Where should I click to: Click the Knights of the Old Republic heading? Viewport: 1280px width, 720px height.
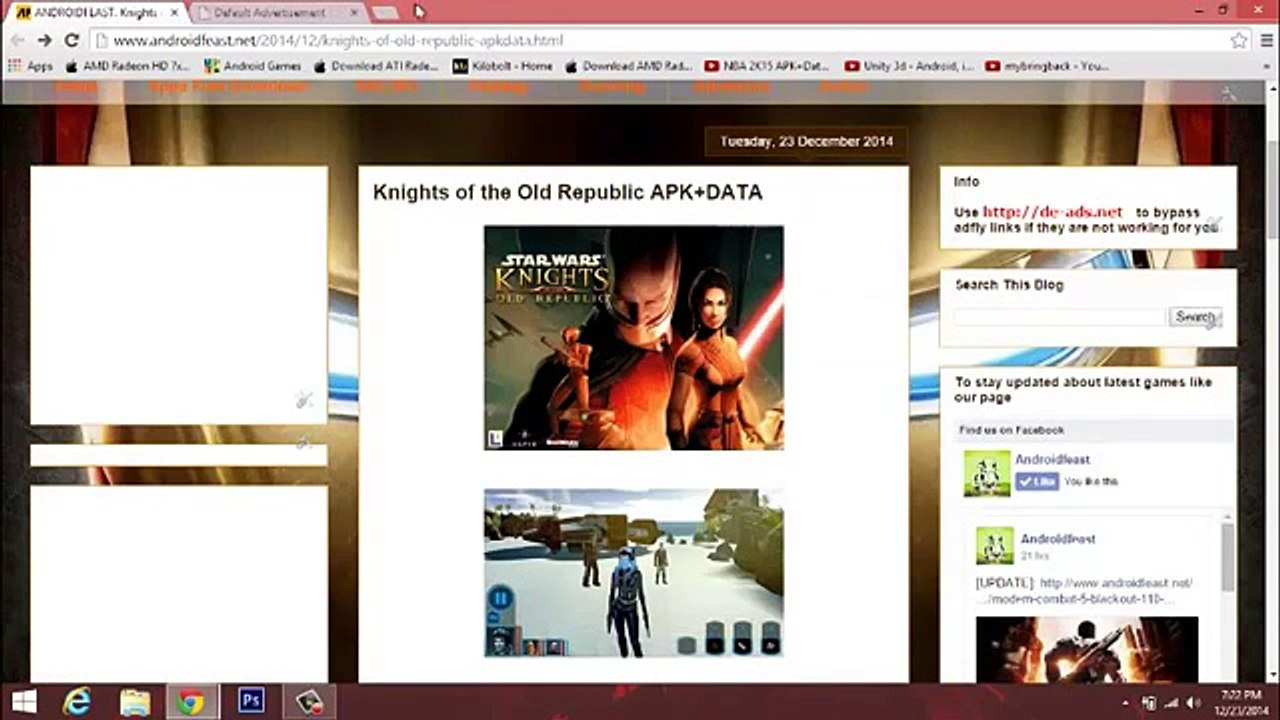567,192
